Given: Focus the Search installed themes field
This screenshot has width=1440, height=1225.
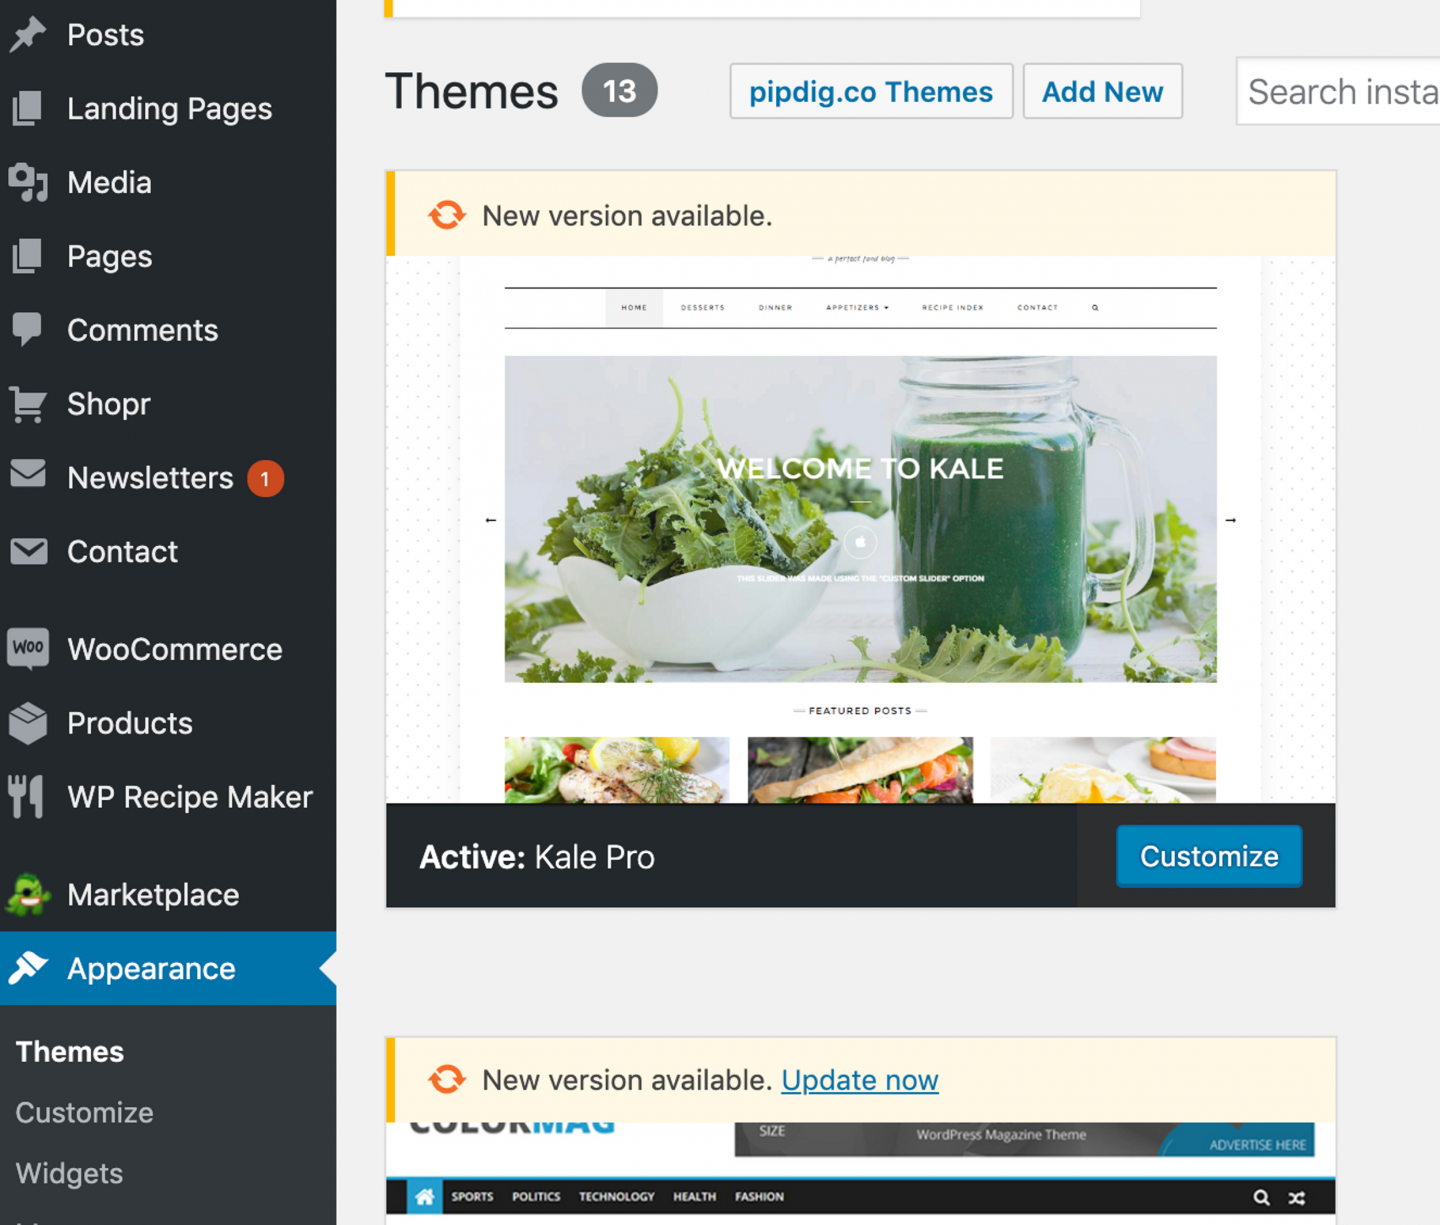Looking at the screenshot, I should 1339,92.
